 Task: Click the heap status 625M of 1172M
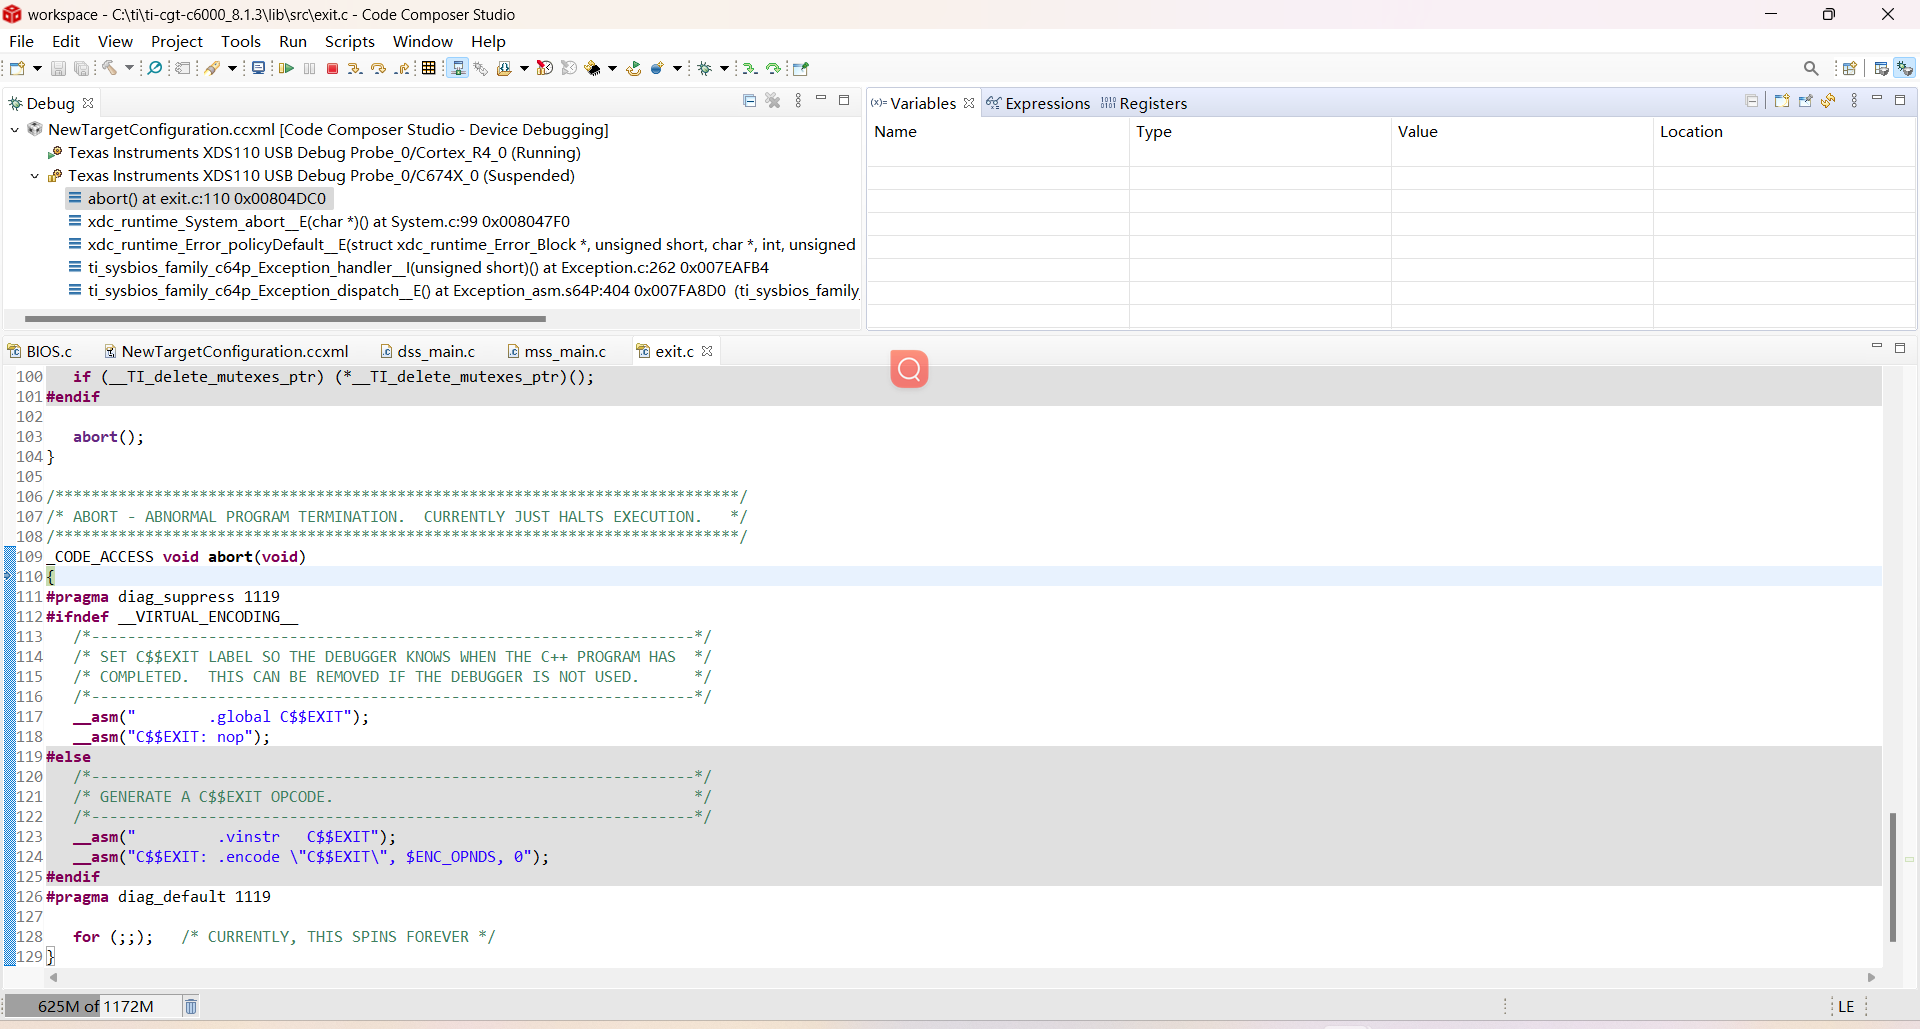click(x=92, y=1006)
